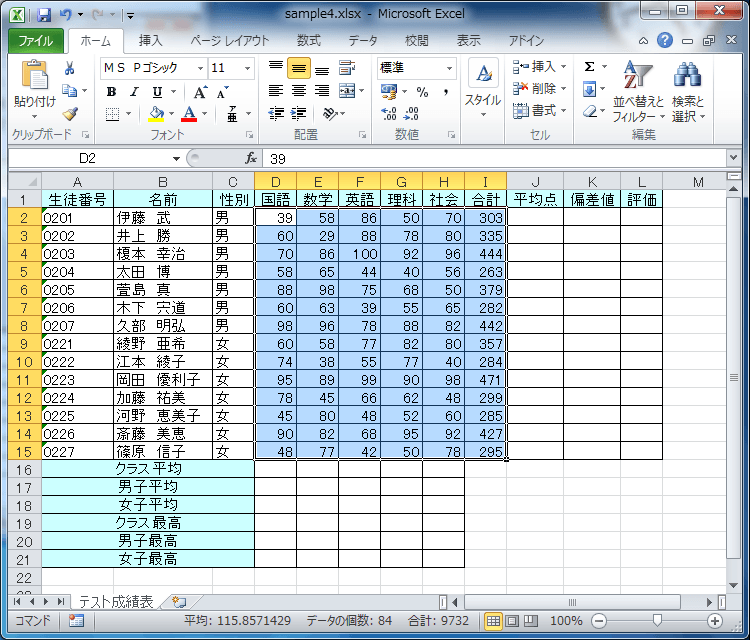Increase font size with the large A icon
This screenshot has width=750, height=640.
pyautogui.click(x=200, y=91)
